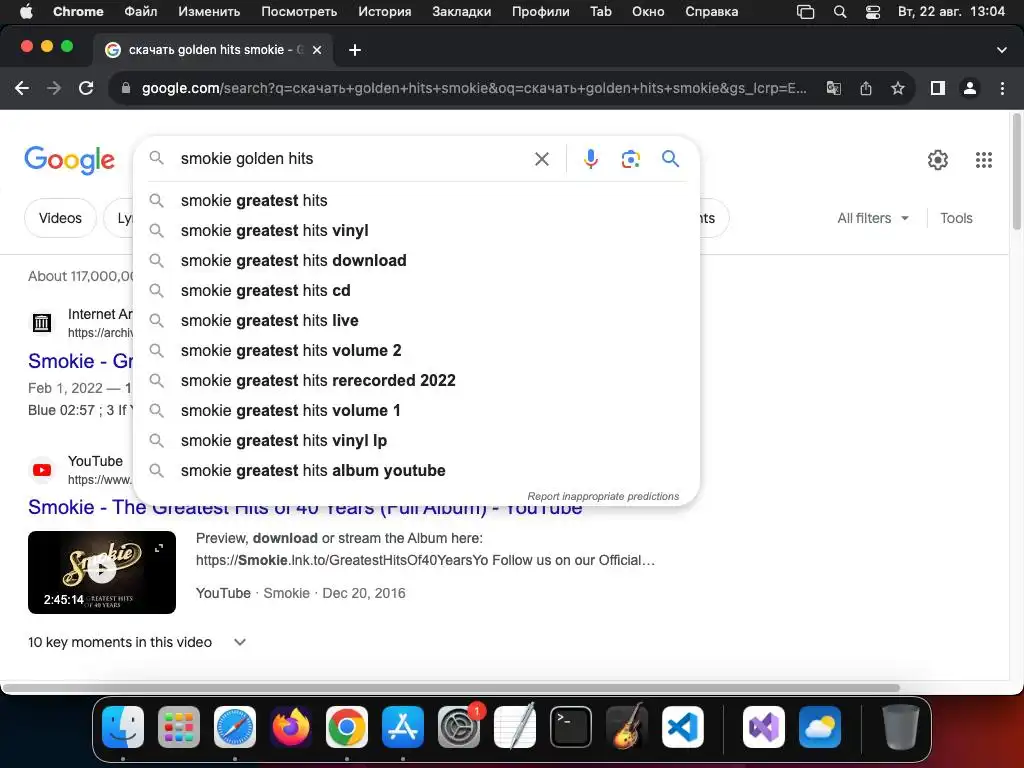Open the Internet Archive Smokie result
Viewport: 1024px width, 768px height.
[x=80, y=361]
